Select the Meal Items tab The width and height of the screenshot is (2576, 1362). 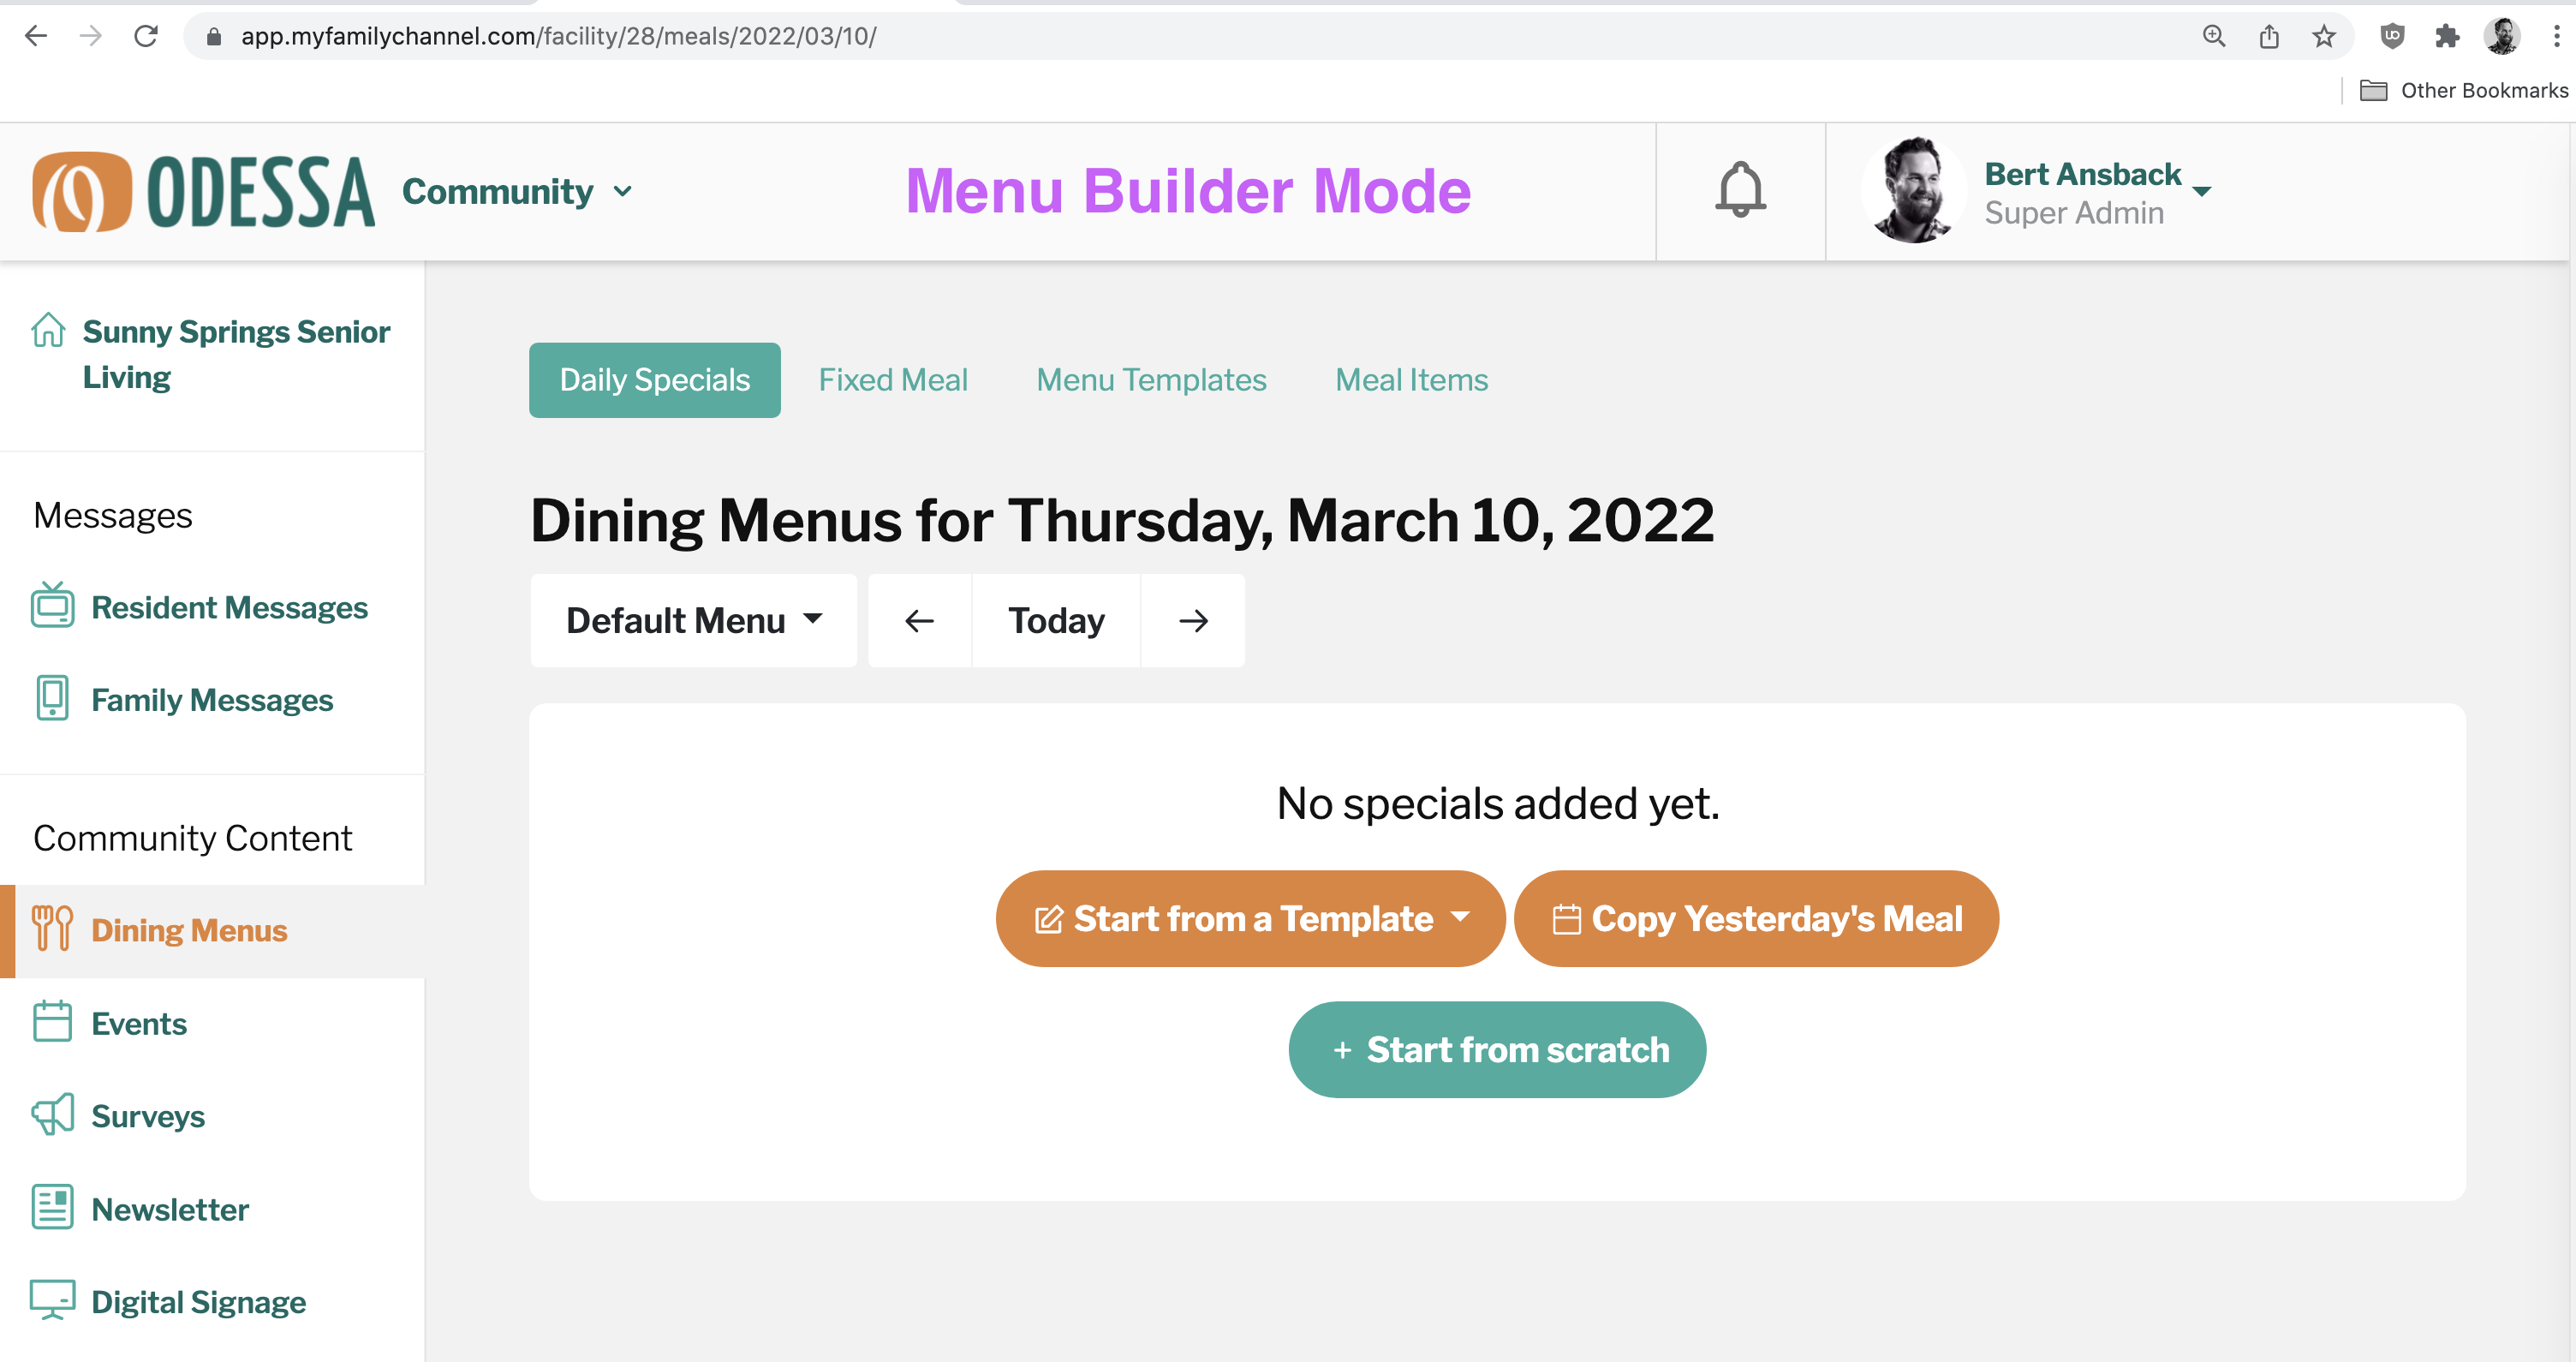(1411, 380)
